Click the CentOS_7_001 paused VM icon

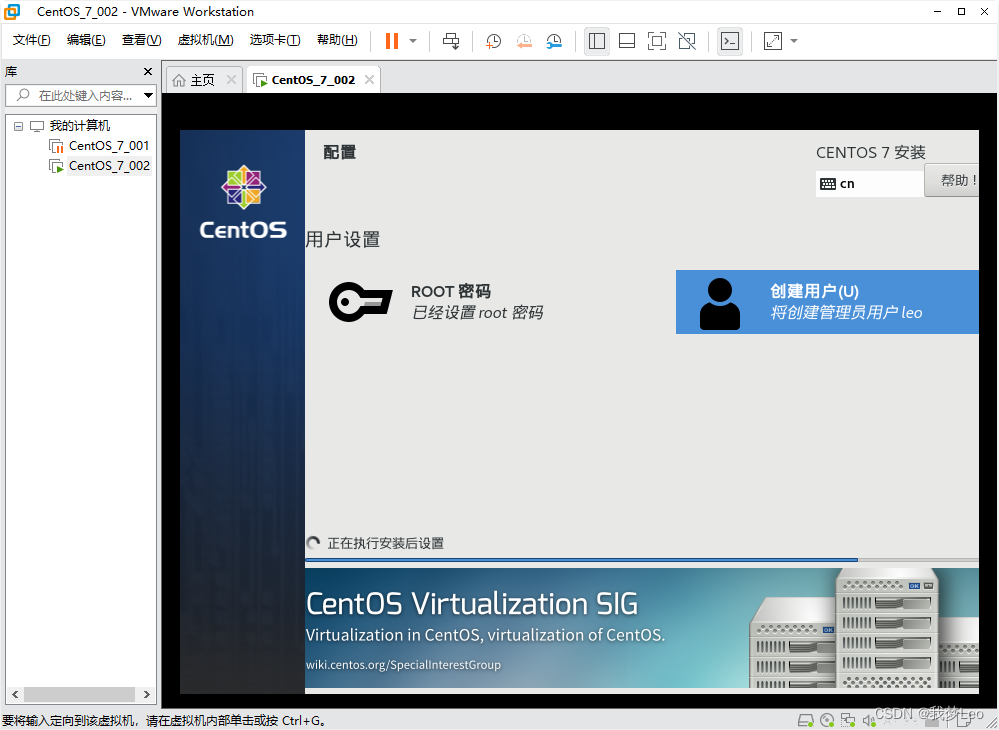(x=57, y=147)
